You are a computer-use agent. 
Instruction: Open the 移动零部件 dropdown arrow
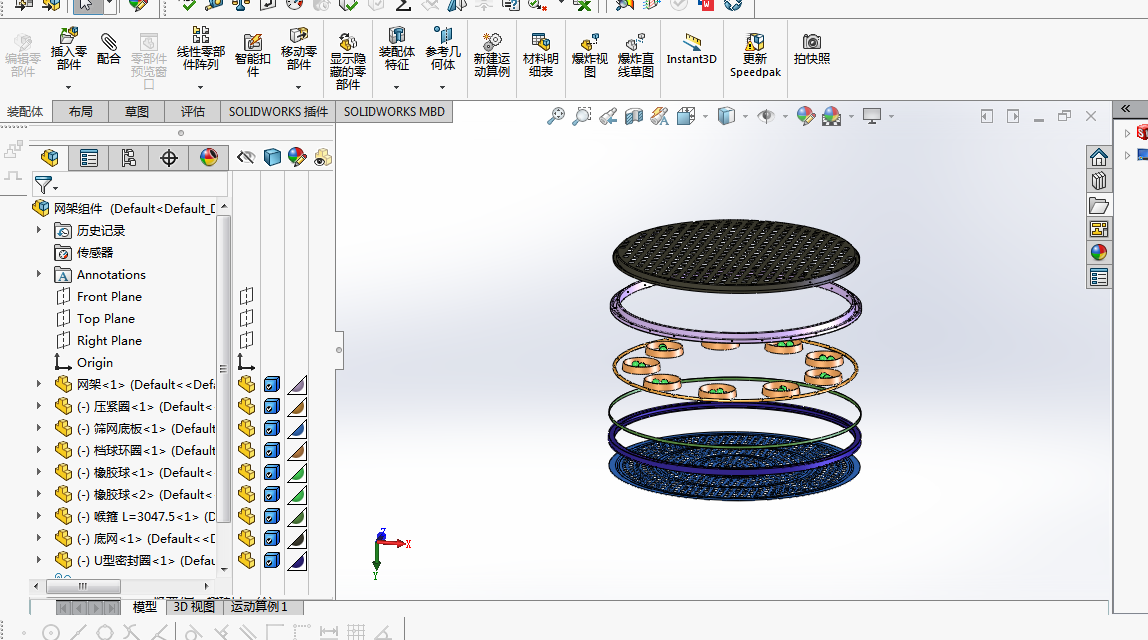click(x=298, y=87)
